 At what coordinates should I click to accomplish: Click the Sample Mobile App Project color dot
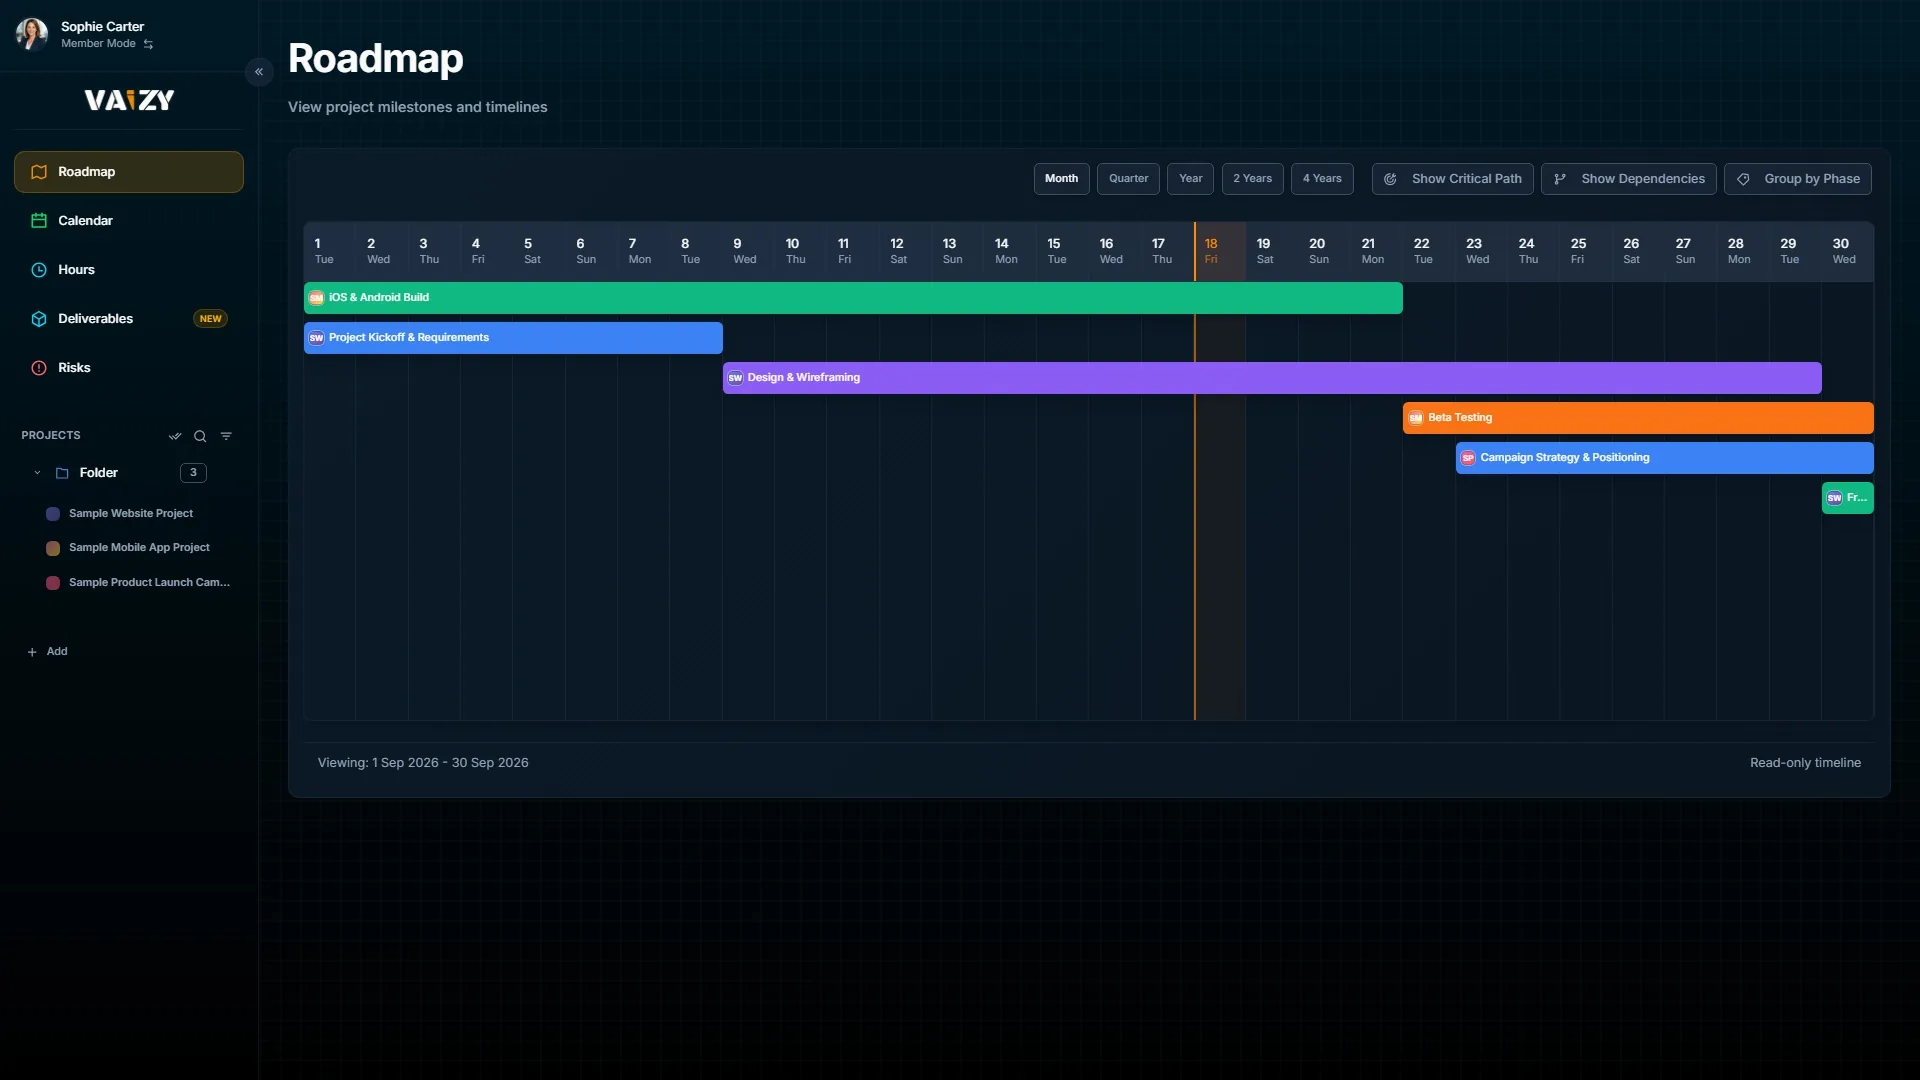point(53,549)
